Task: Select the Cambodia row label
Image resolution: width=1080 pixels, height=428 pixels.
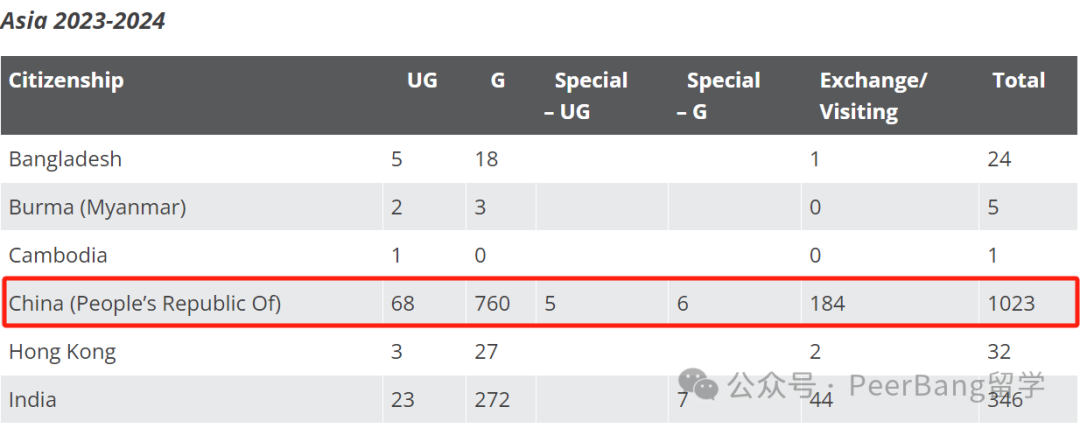Action: [x=58, y=256]
